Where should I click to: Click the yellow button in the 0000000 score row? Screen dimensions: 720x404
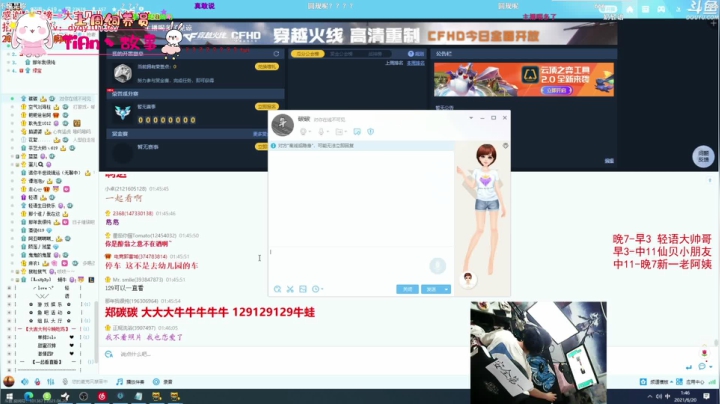tap(267, 107)
